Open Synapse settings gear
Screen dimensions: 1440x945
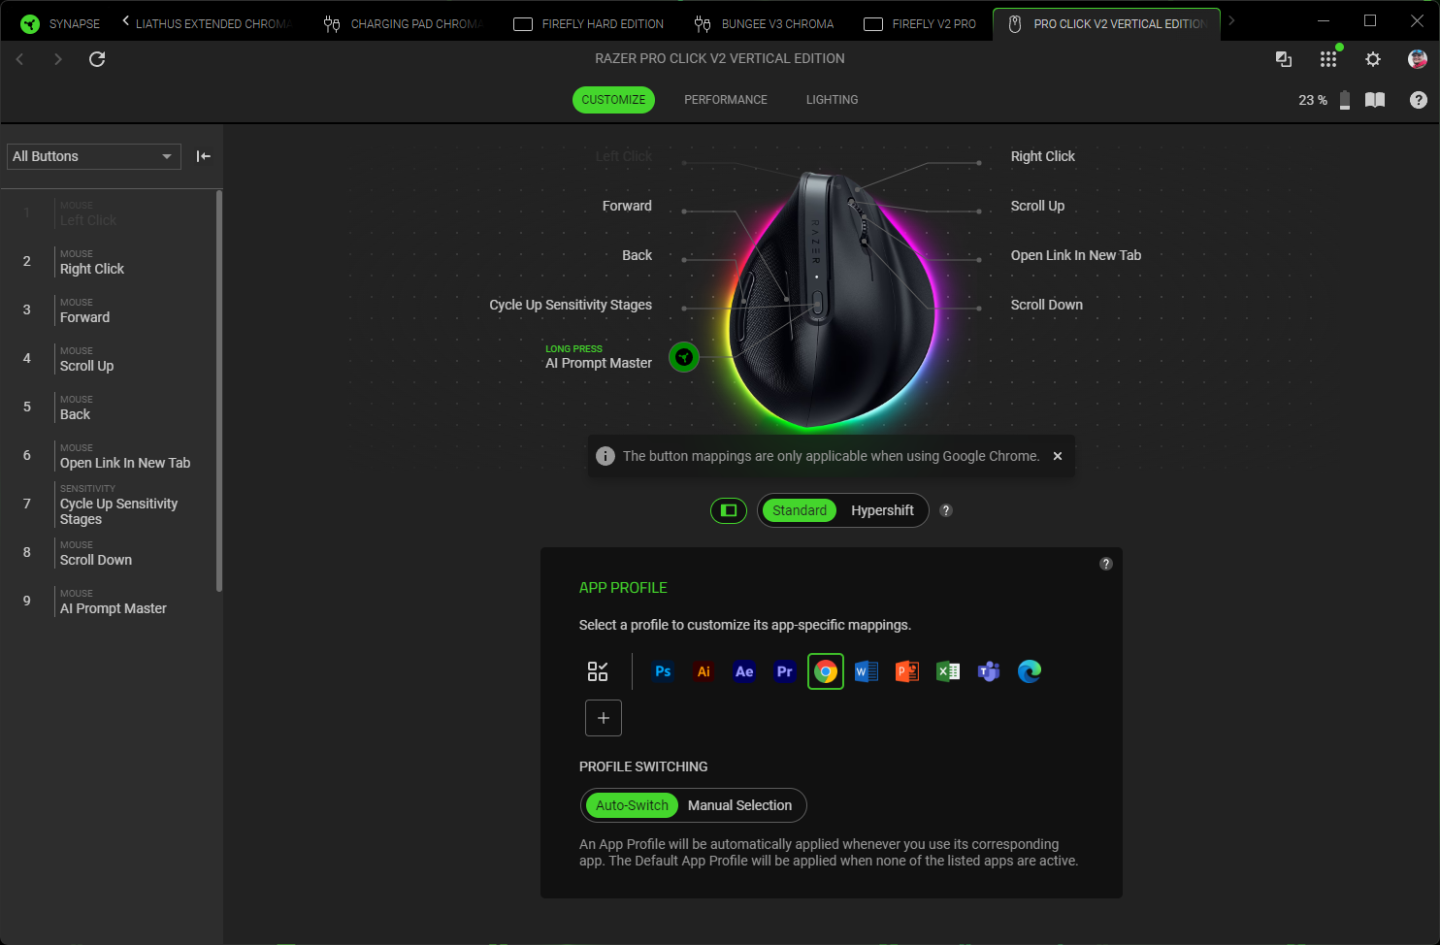pos(1373,59)
